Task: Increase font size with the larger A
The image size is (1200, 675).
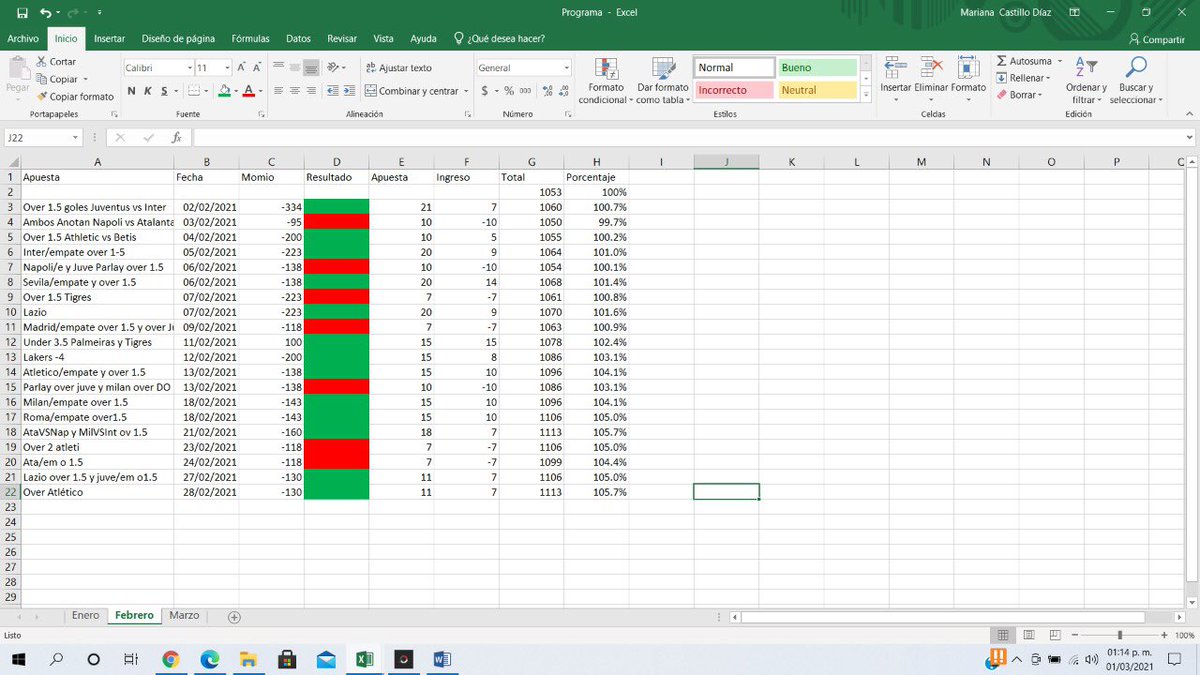Action: tap(242, 68)
